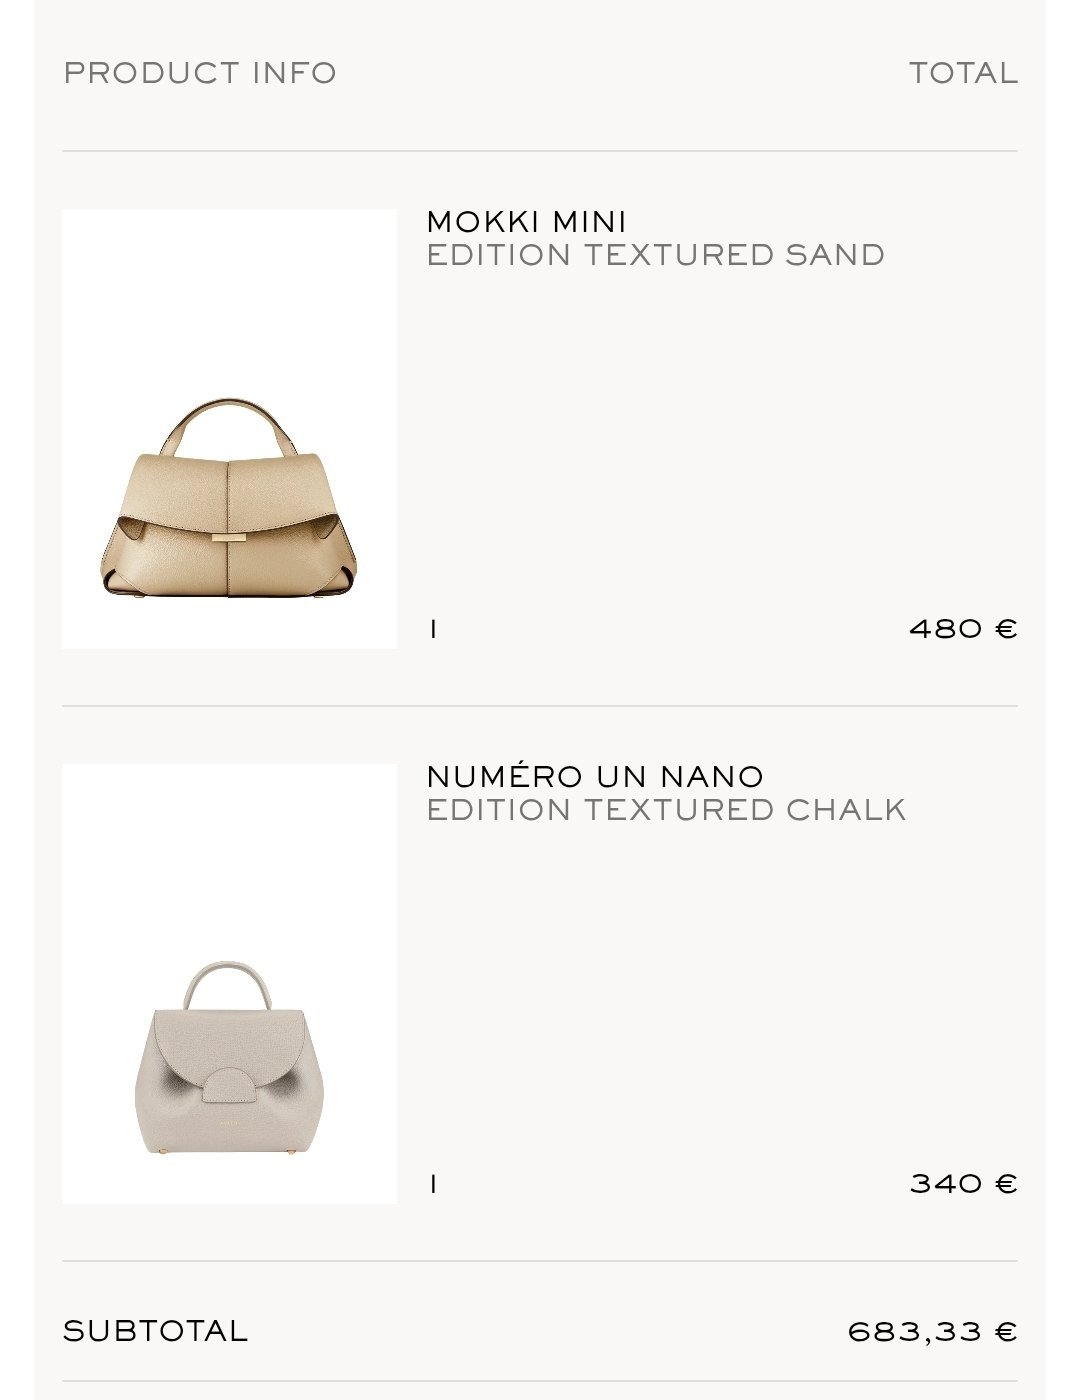Click the euro symbol beside subtotal amount
This screenshot has height=1400, width=1080.
tap(1007, 1332)
